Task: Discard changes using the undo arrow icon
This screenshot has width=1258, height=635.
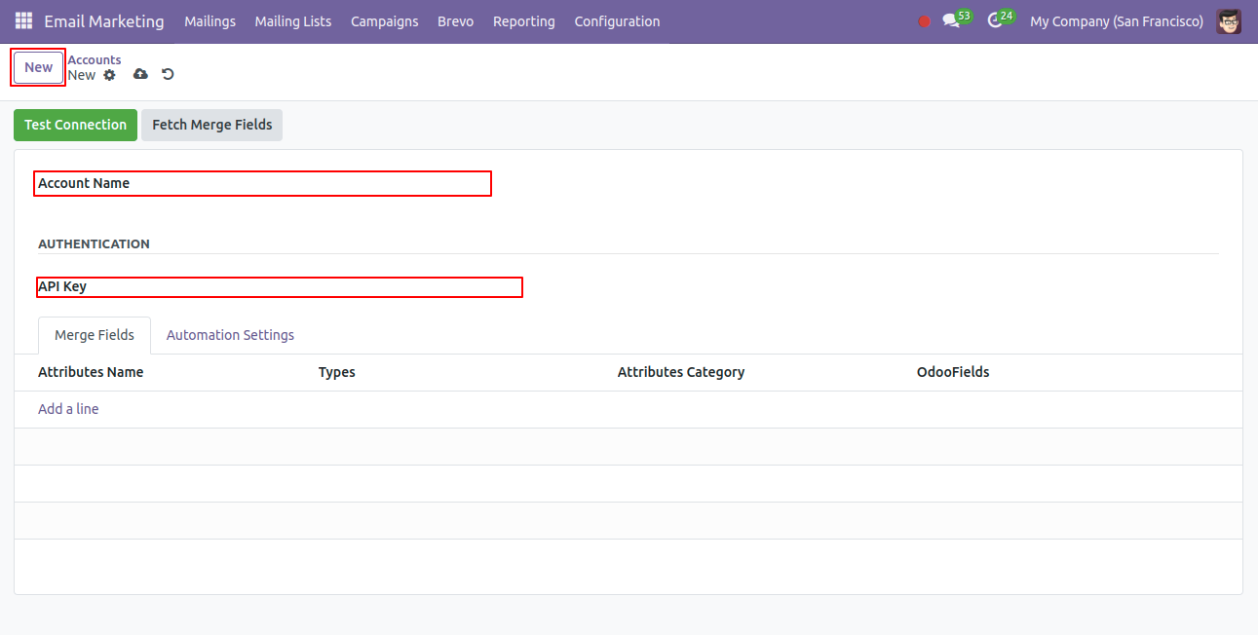Action: [x=168, y=75]
